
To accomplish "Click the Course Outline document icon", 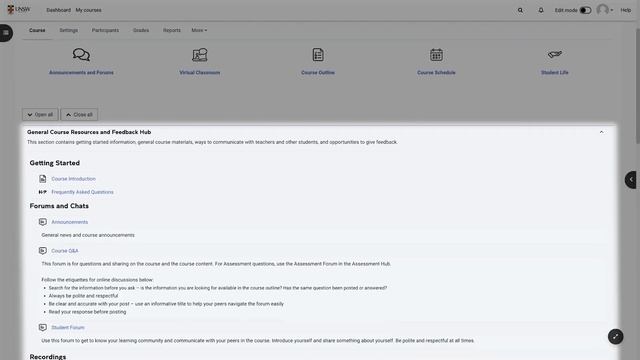I will [318, 55].
